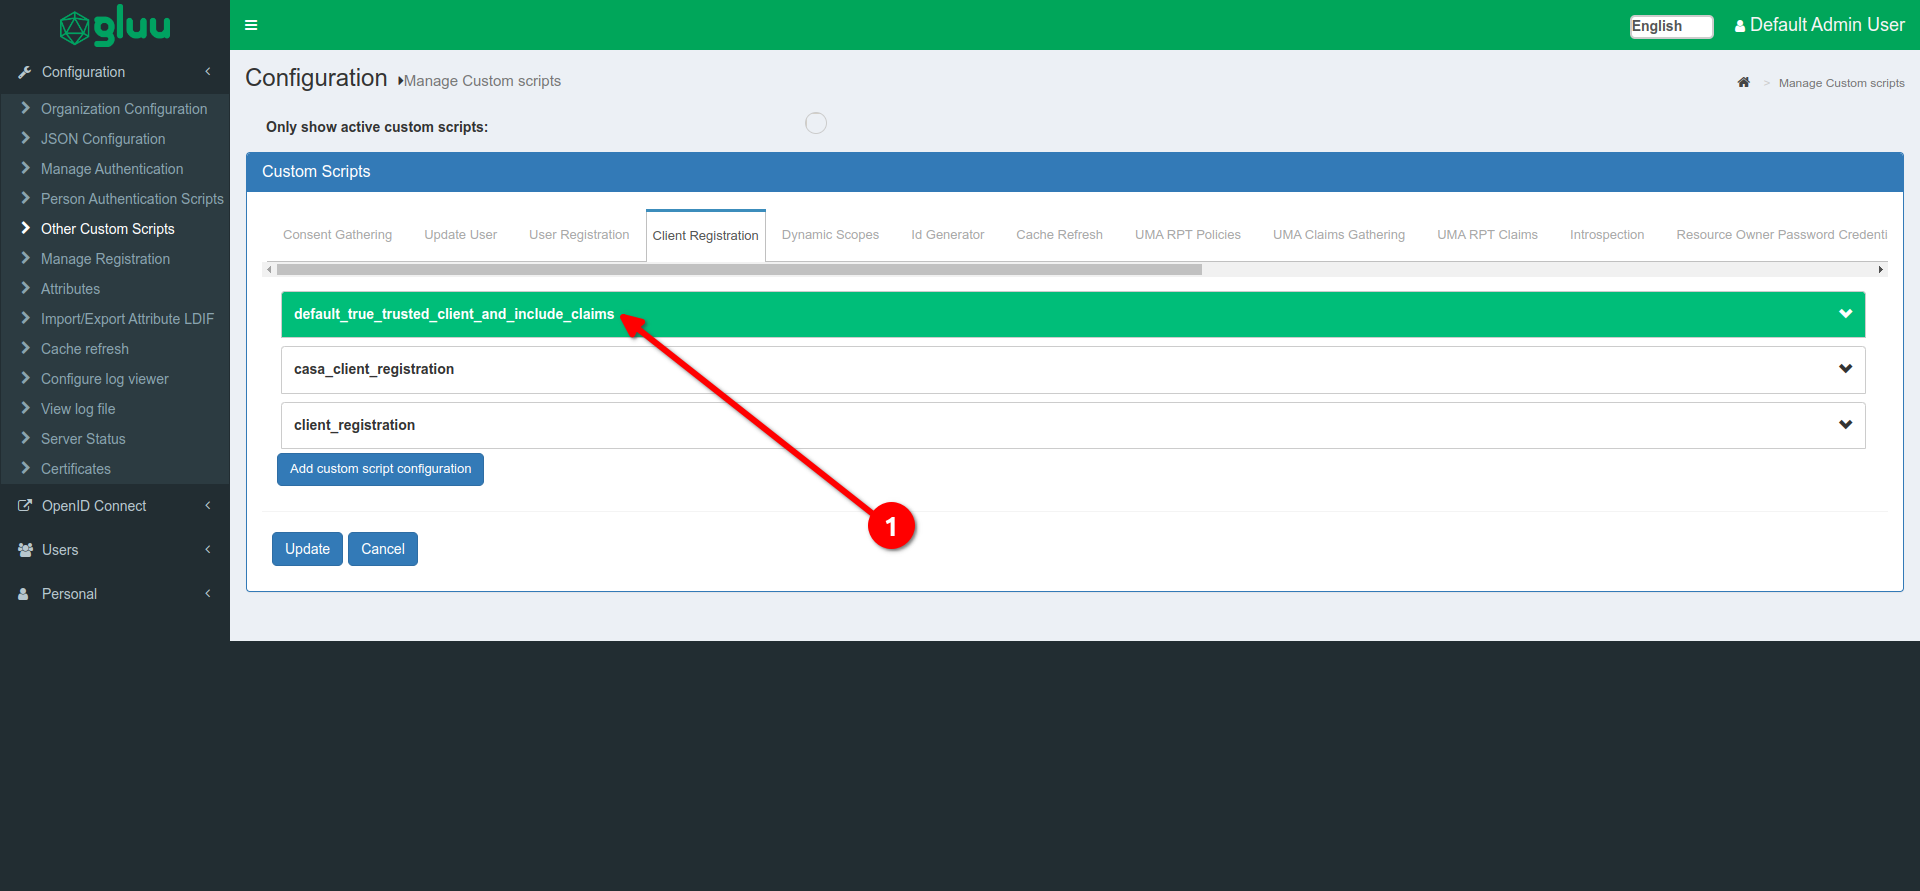Expand casa_client_registration script chevron

pyautogui.click(x=1845, y=369)
